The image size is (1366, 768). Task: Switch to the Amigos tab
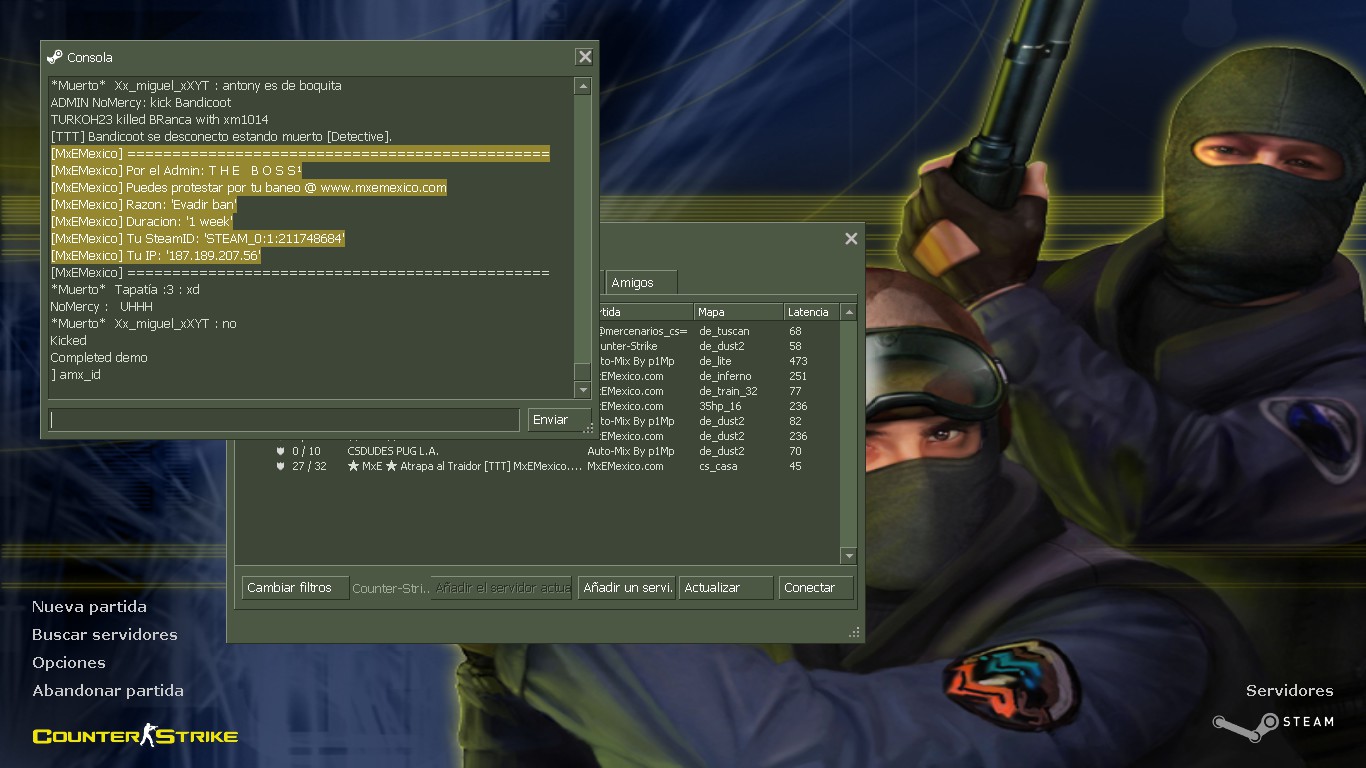(641, 282)
